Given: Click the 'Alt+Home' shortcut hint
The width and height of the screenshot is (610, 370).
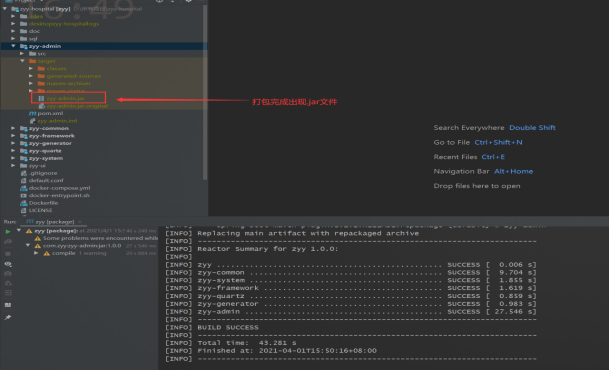Looking at the screenshot, I should pyautogui.click(x=514, y=172).
